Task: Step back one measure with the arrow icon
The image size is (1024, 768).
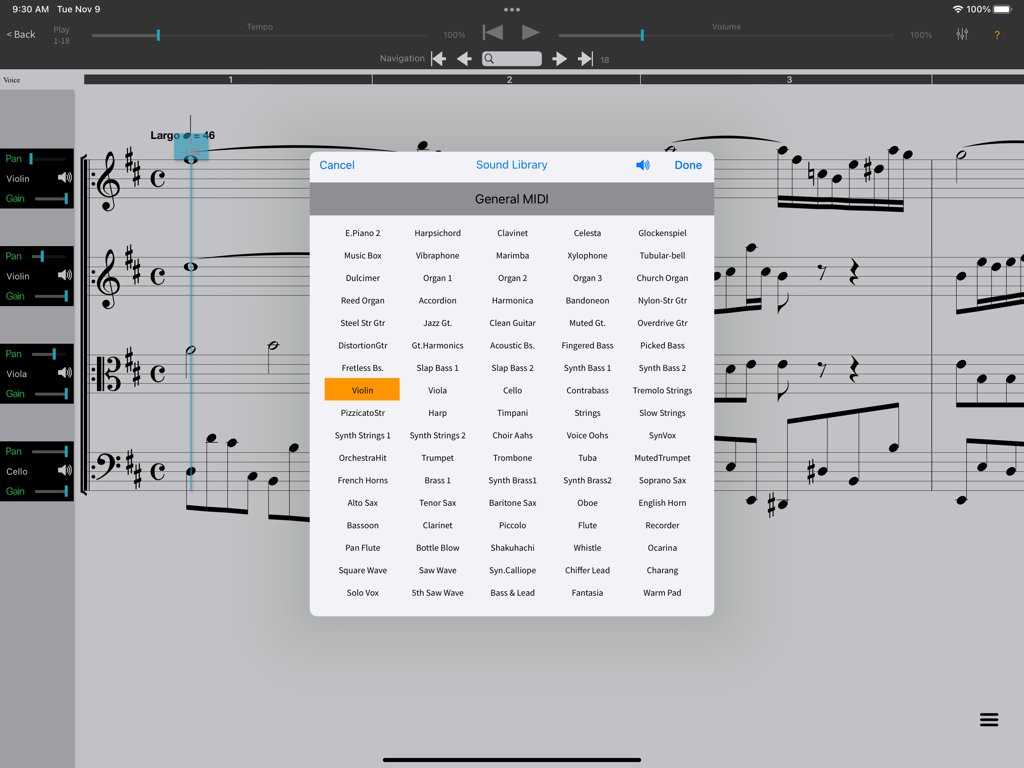Action: (464, 58)
